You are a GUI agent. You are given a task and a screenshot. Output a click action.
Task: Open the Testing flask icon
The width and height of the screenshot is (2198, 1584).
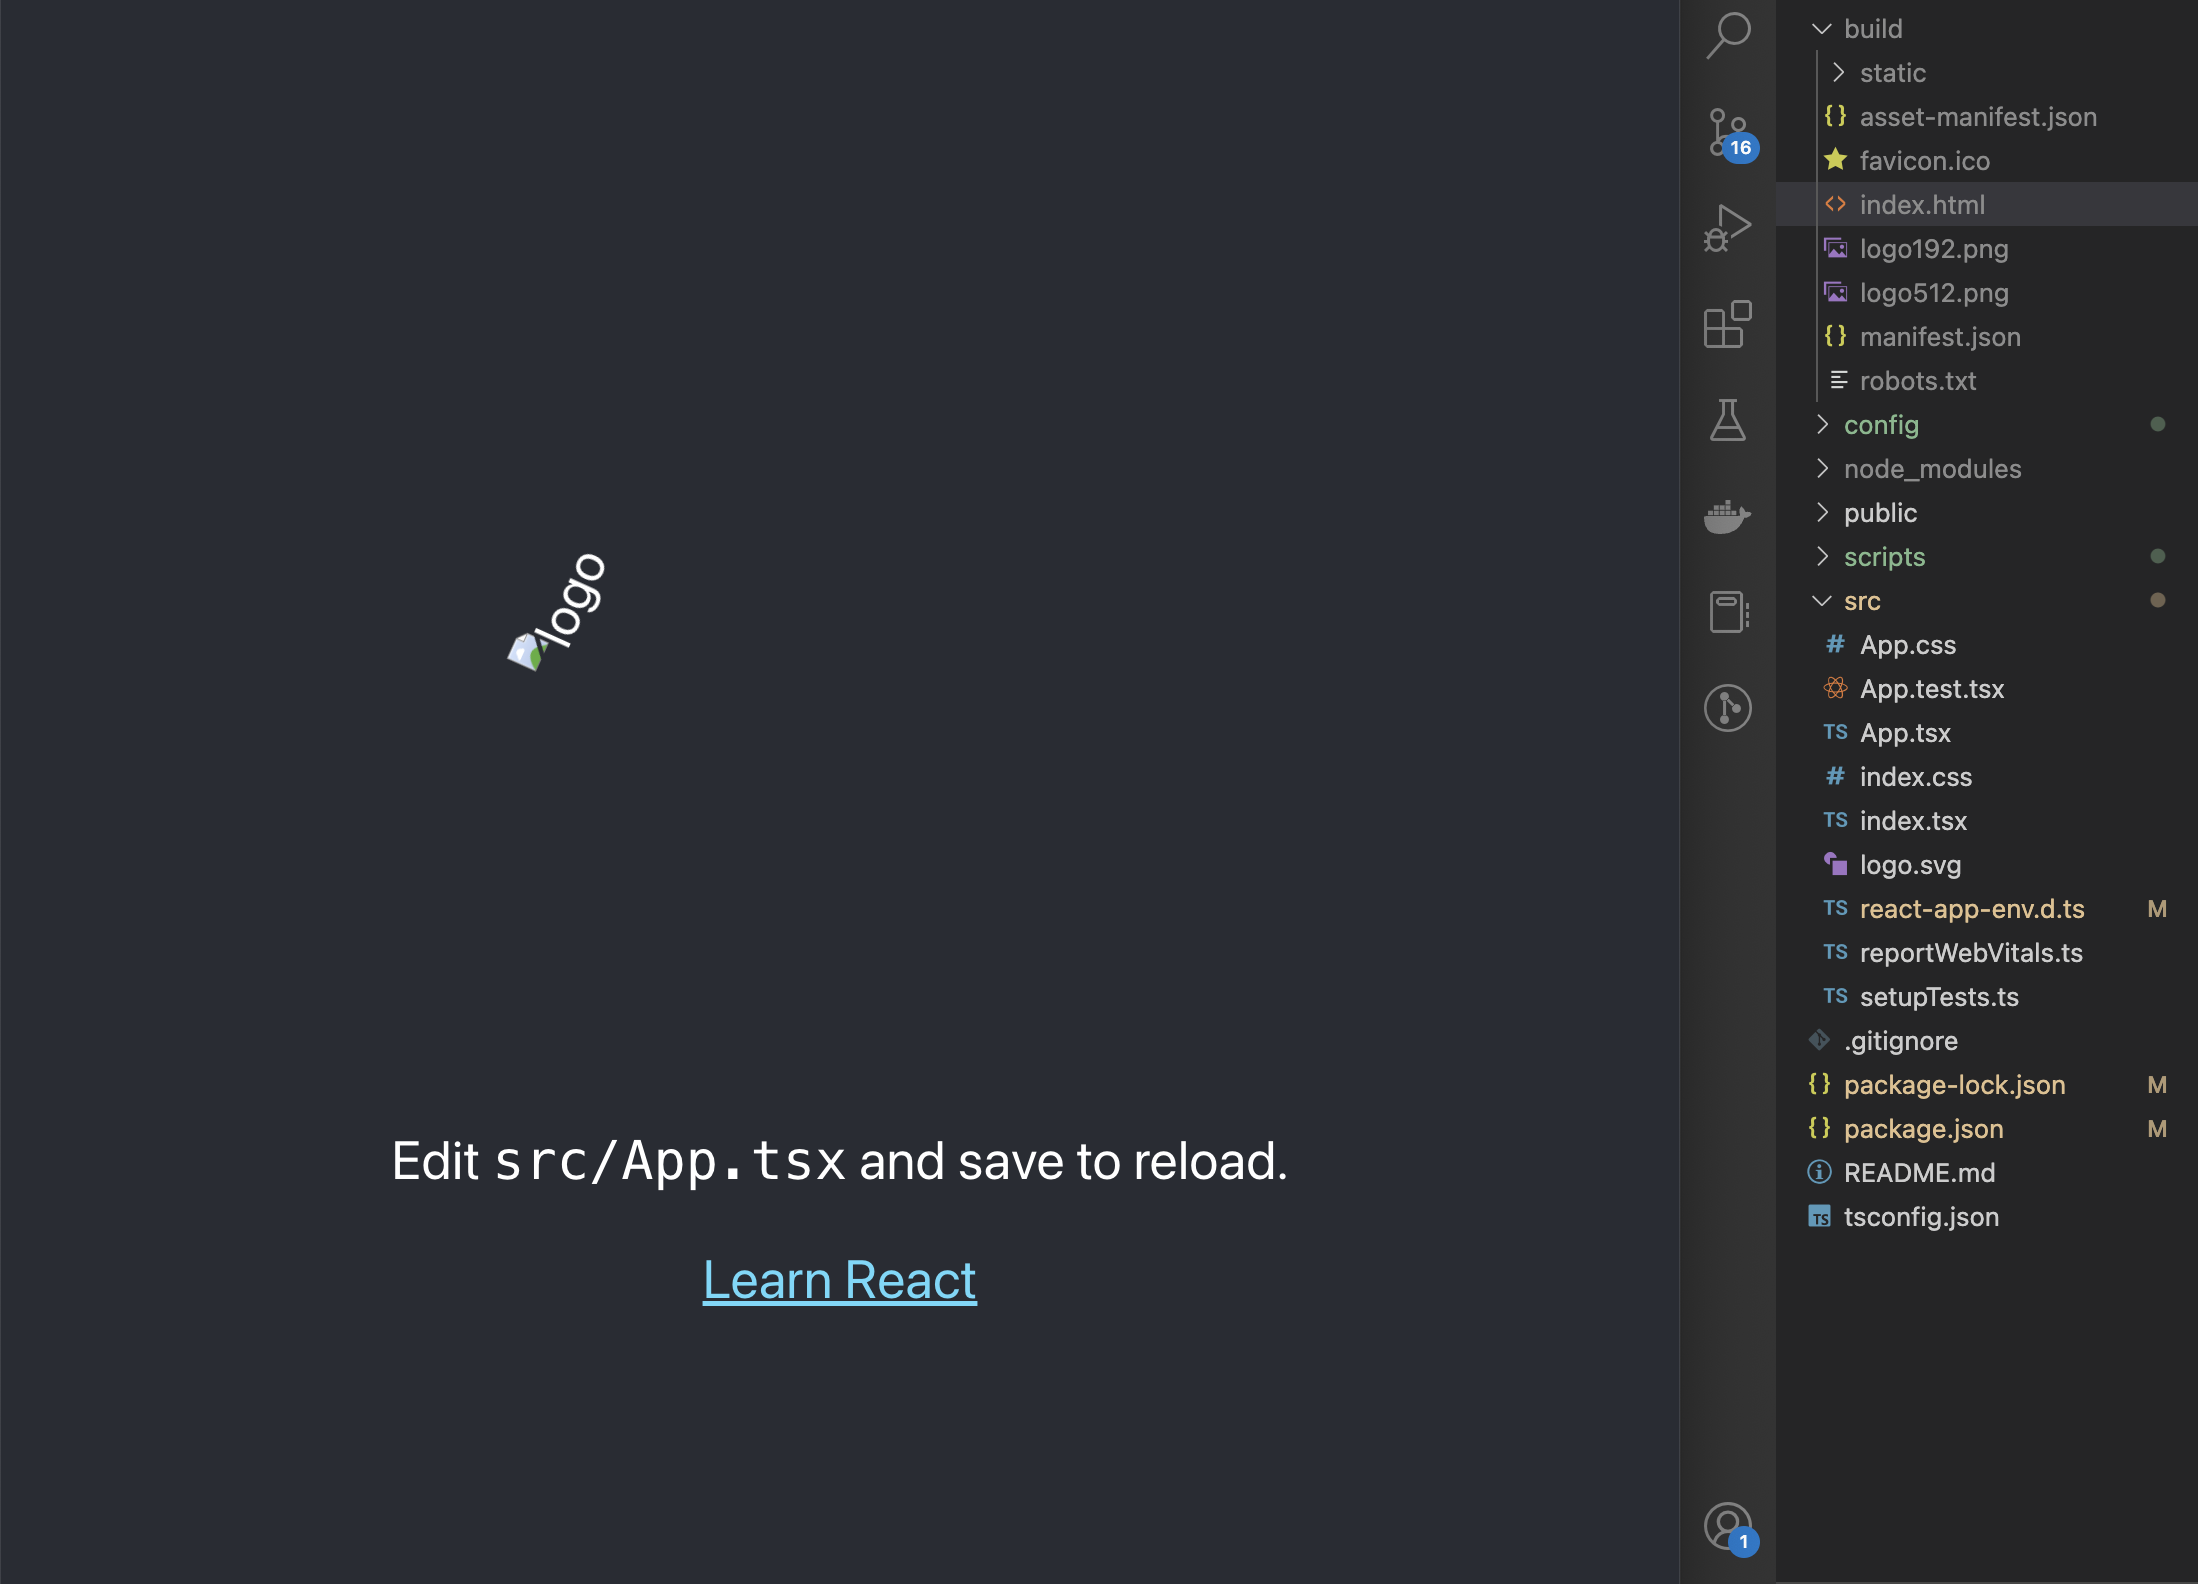pos(1727,420)
